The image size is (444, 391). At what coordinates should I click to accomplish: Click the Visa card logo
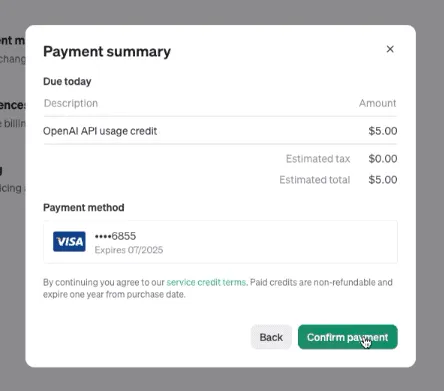tap(69, 241)
